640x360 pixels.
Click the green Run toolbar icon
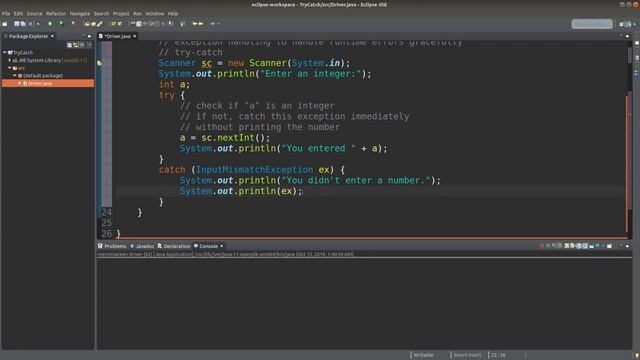(x=61, y=24)
